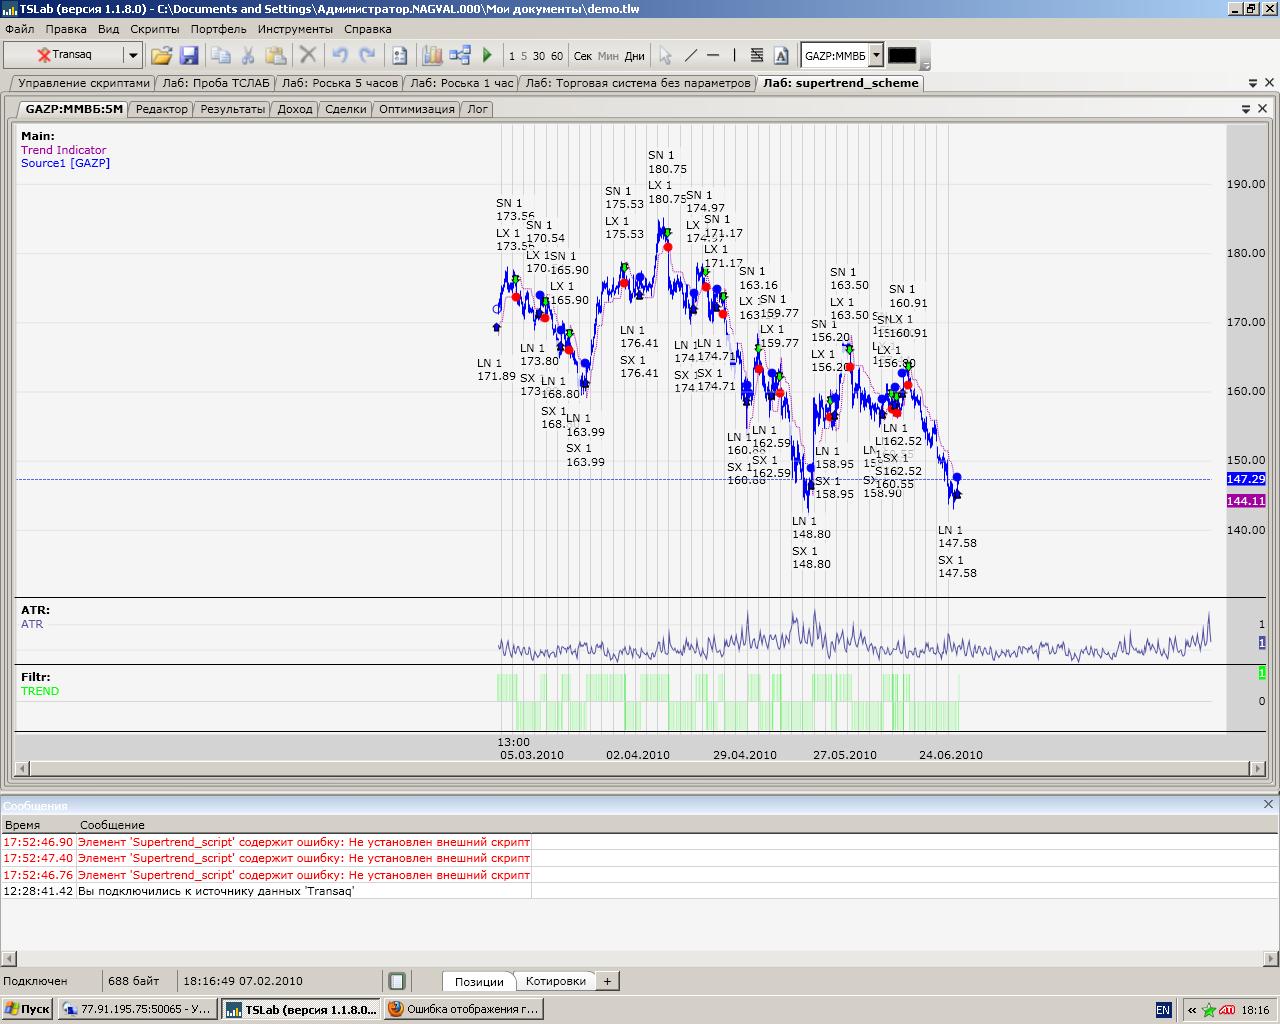1280x1024 pixels.
Task: Click the Transaq connect button
Action: click(64, 55)
